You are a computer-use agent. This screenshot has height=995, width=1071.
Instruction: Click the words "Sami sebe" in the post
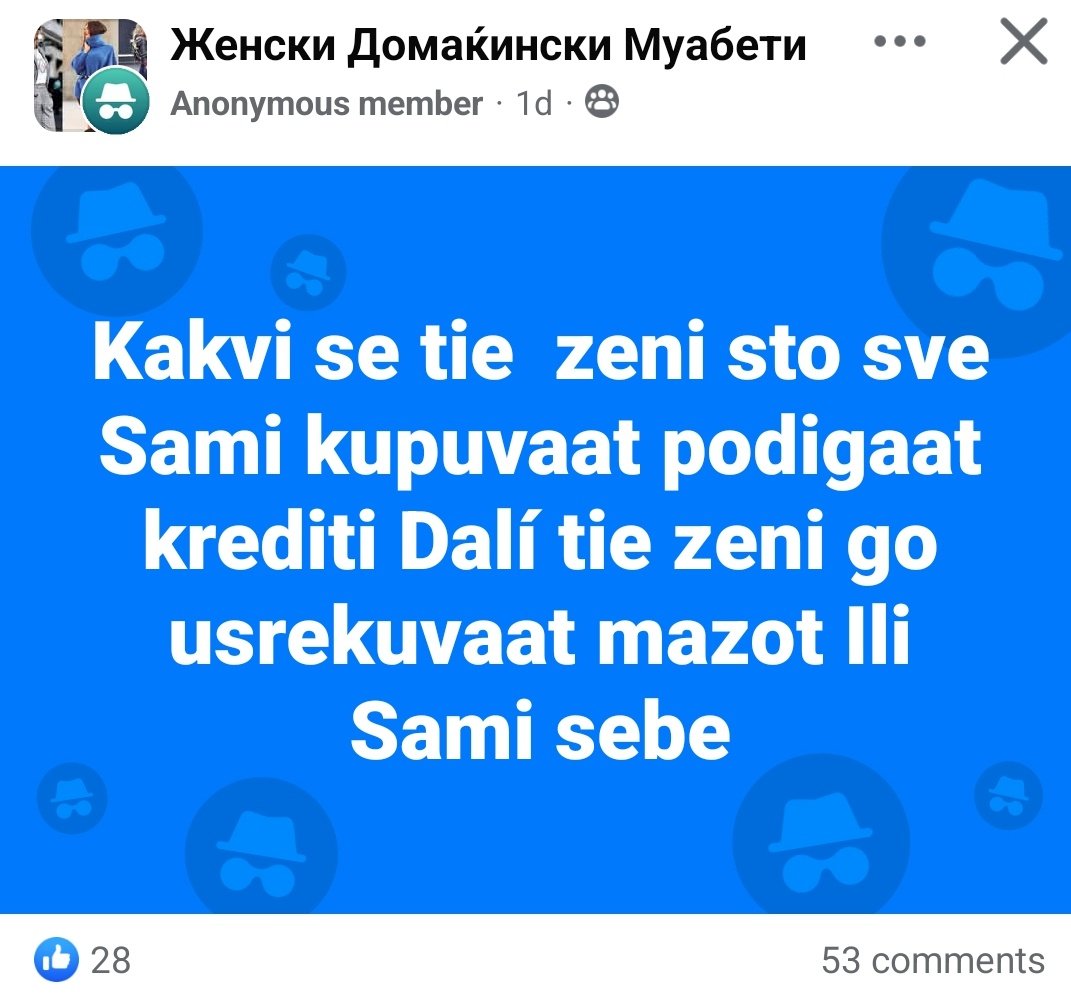pyautogui.click(x=540, y=731)
